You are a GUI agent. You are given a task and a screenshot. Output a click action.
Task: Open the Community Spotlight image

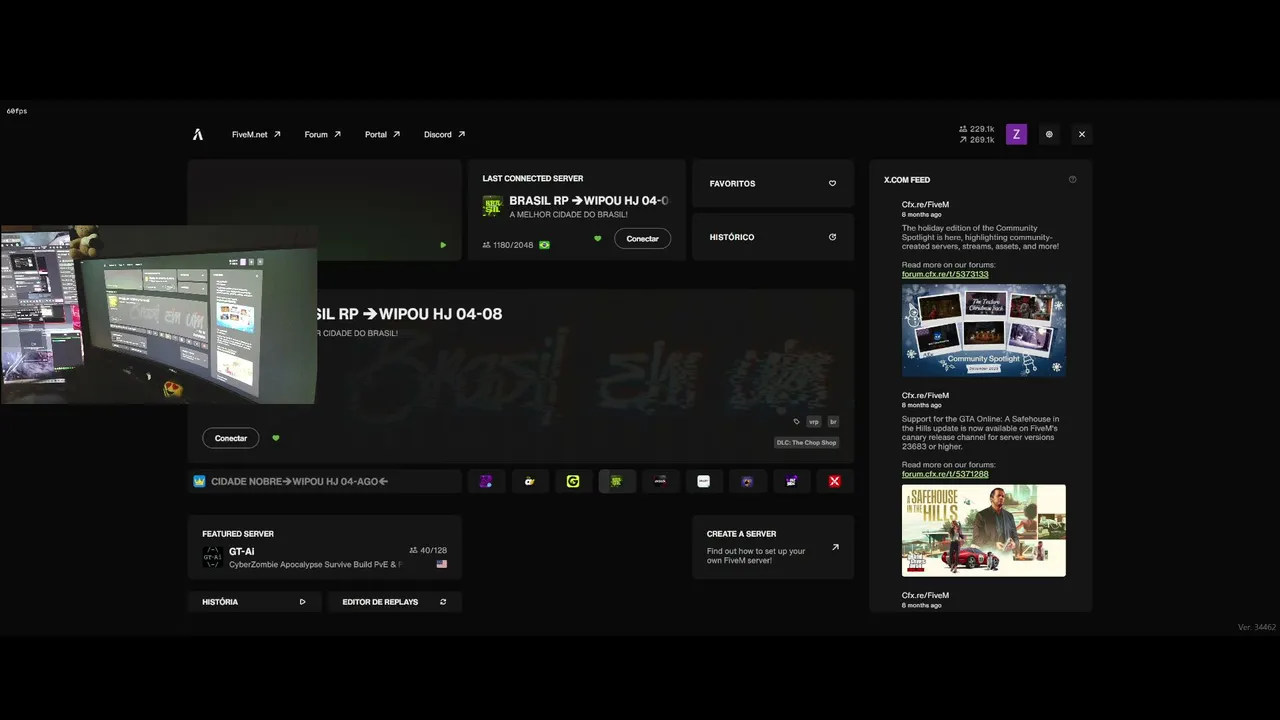coord(984,331)
